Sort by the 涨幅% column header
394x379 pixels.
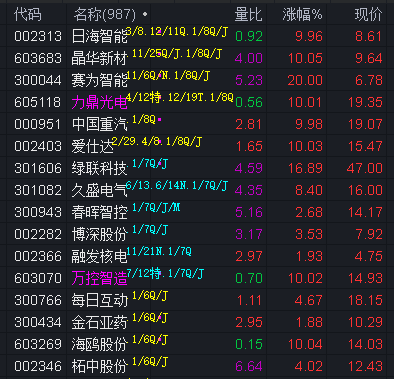[x=302, y=15]
